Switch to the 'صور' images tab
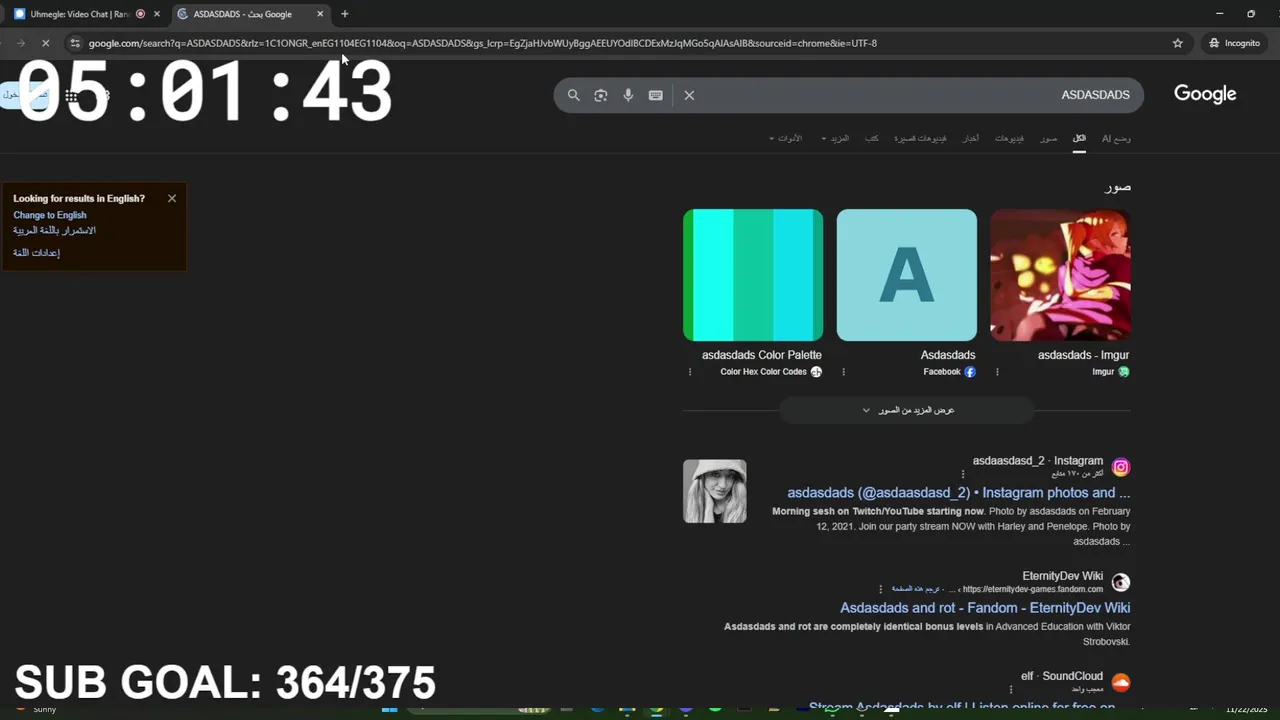Image resolution: width=1280 pixels, height=720 pixels. click(1048, 139)
